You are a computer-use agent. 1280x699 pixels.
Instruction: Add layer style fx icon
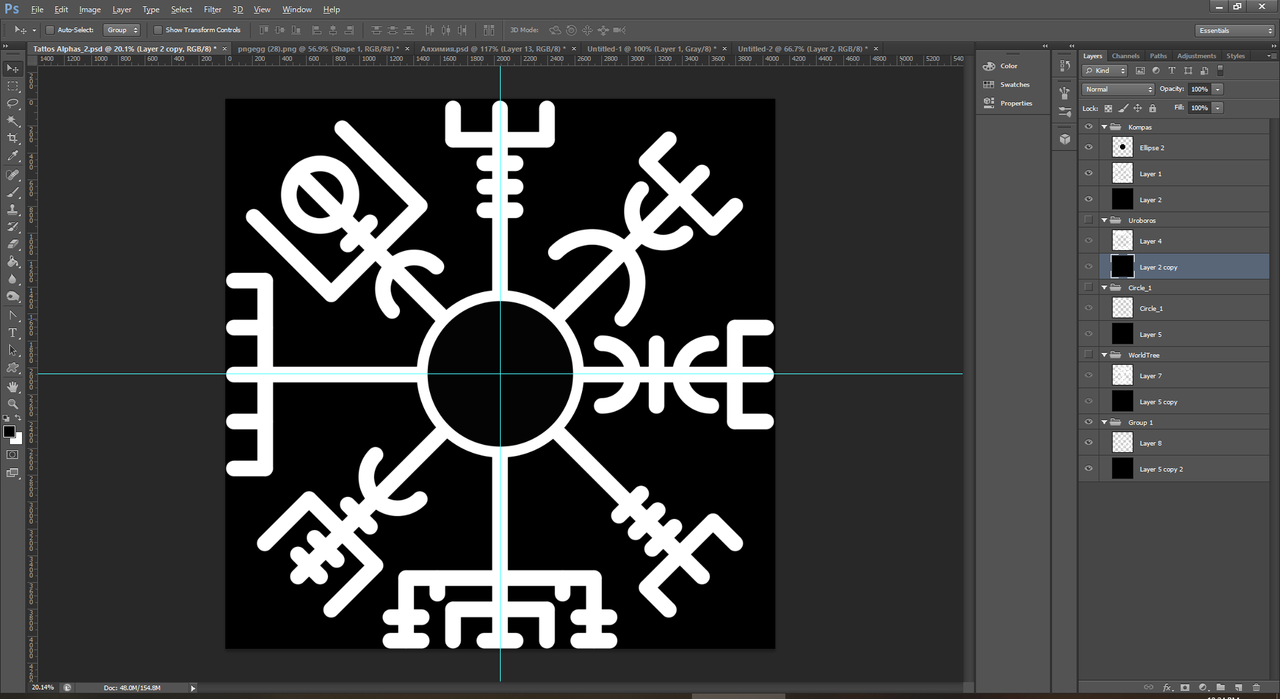tap(1167, 688)
